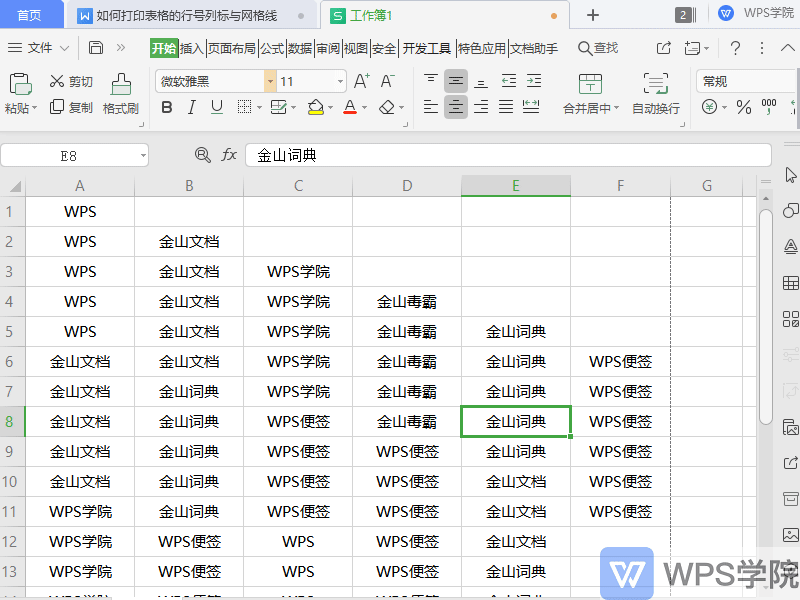800x600 pixels.
Task: Select the Format Painter brush
Action: pyautogui.click(x=121, y=84)
